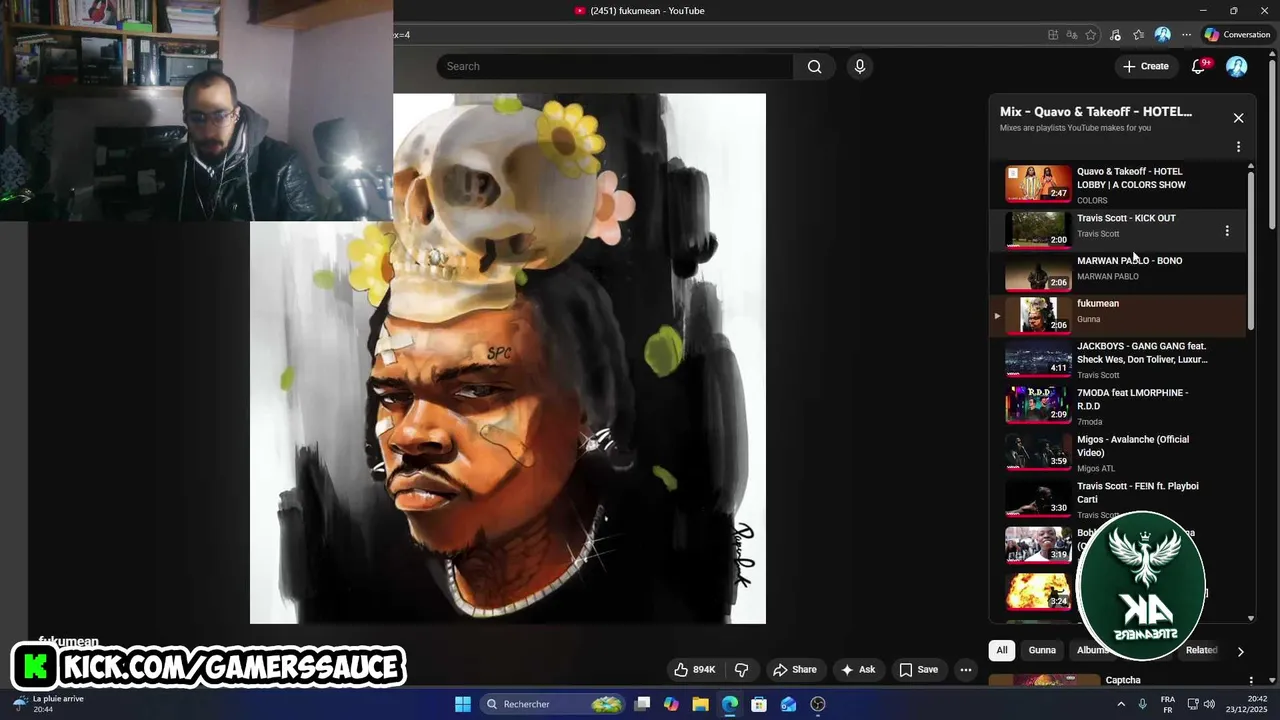
Task: Click the tray microphone icon
Action: coord(1142,704)
